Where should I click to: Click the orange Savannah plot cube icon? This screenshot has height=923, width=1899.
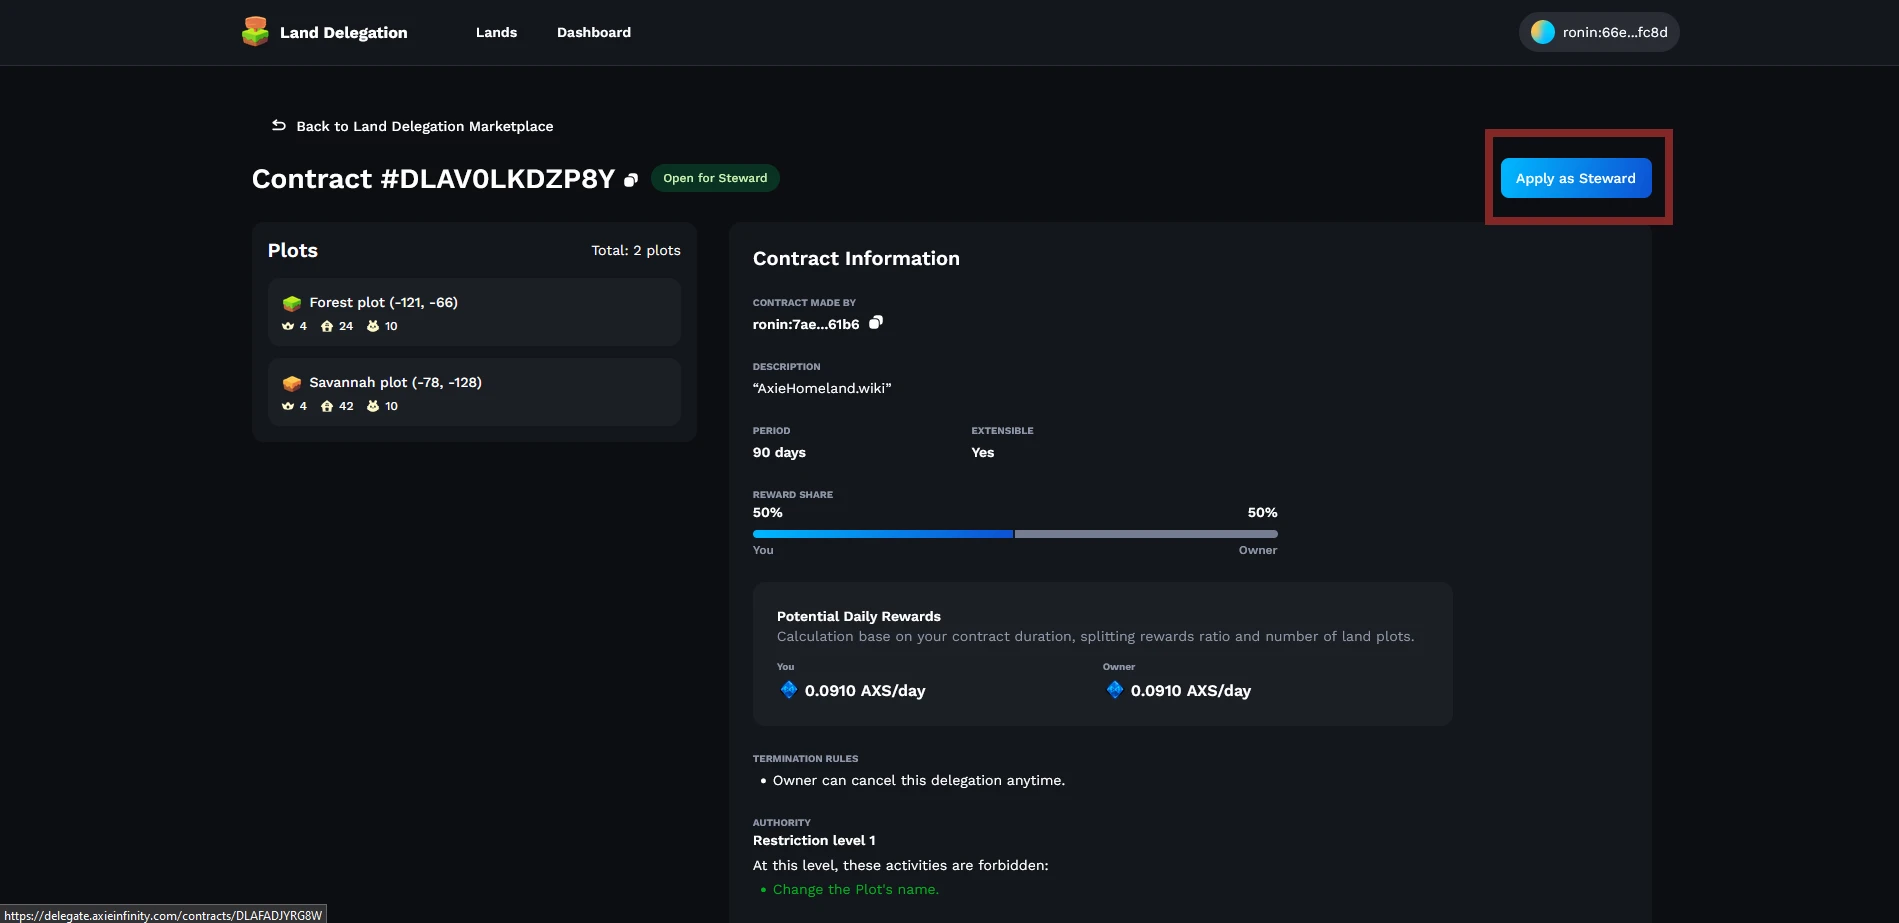tap(292, 383)
